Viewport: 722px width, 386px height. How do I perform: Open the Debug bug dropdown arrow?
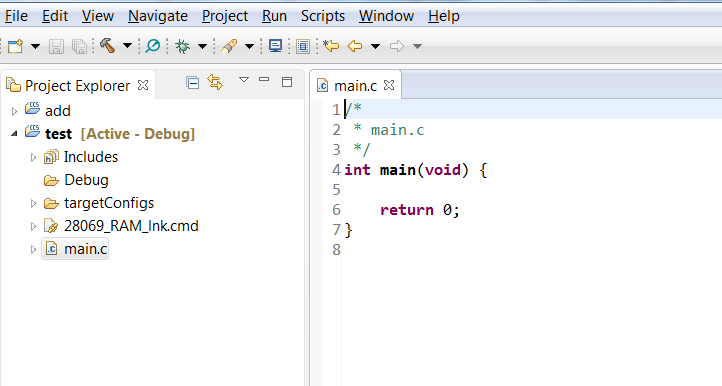pyautogui.click(x=202, y=46)
